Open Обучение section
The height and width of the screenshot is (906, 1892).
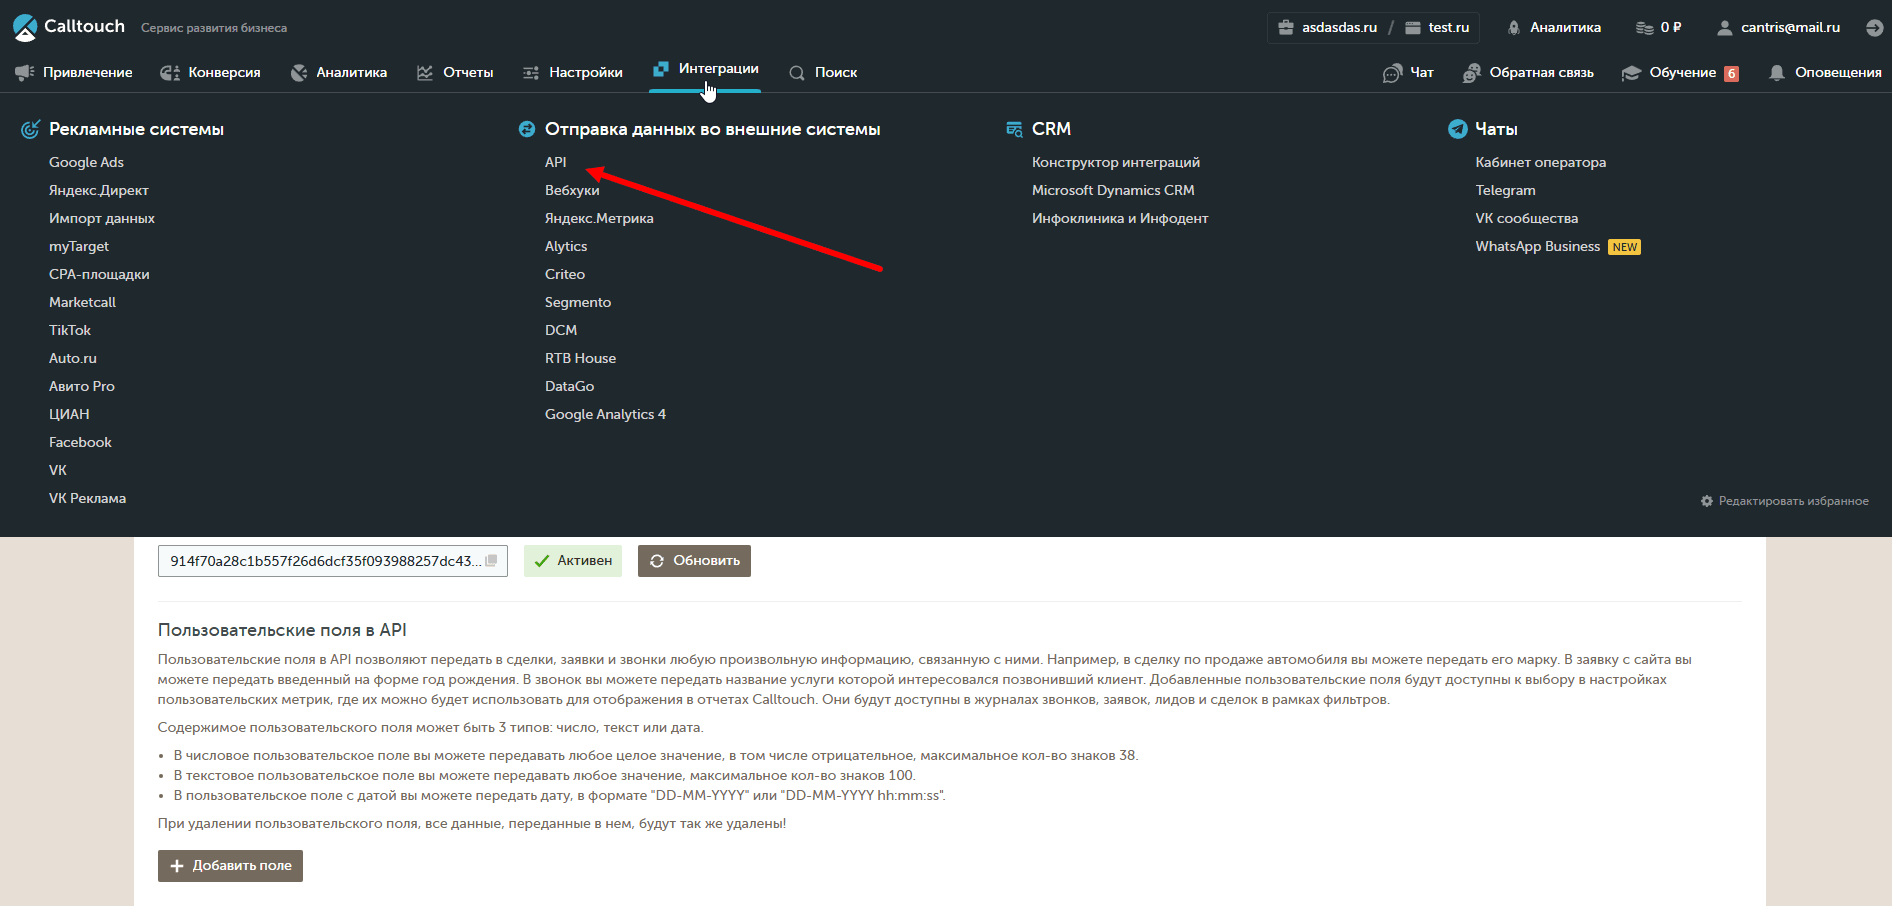pyautogui.click(x=1680, y=72)
